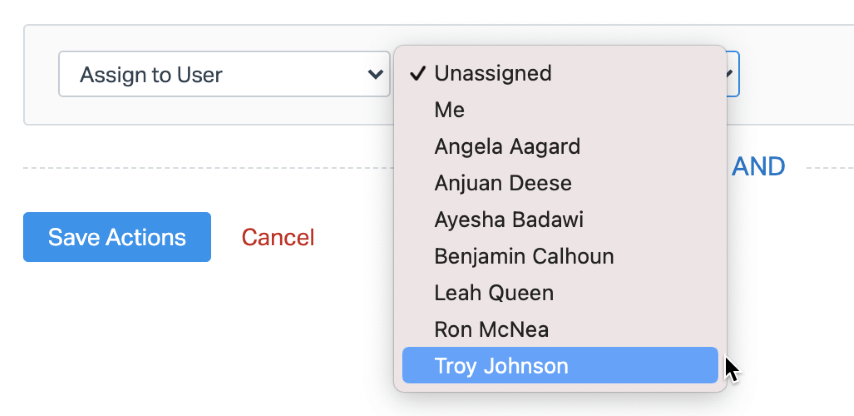Screen dimensions: 854x416
Task: Select Unassigned from the user list
Action: (x=493, y=74)
